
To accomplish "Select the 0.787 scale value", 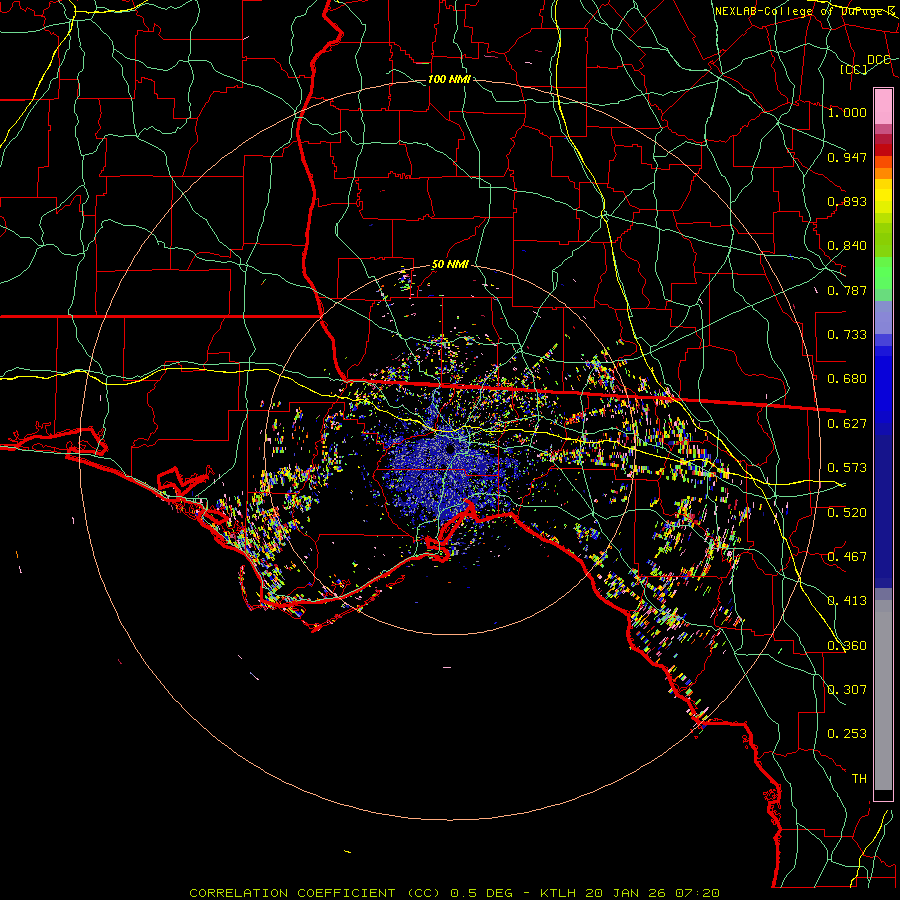I will point(847,290).
